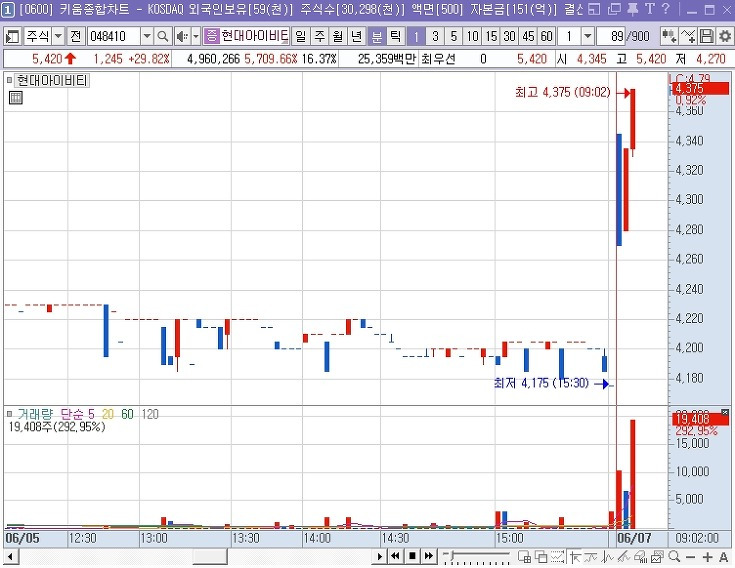The height and width of the screenshot is (568, 735).
Task: Open the stock code search magnifier
Action: click(163, 36)
